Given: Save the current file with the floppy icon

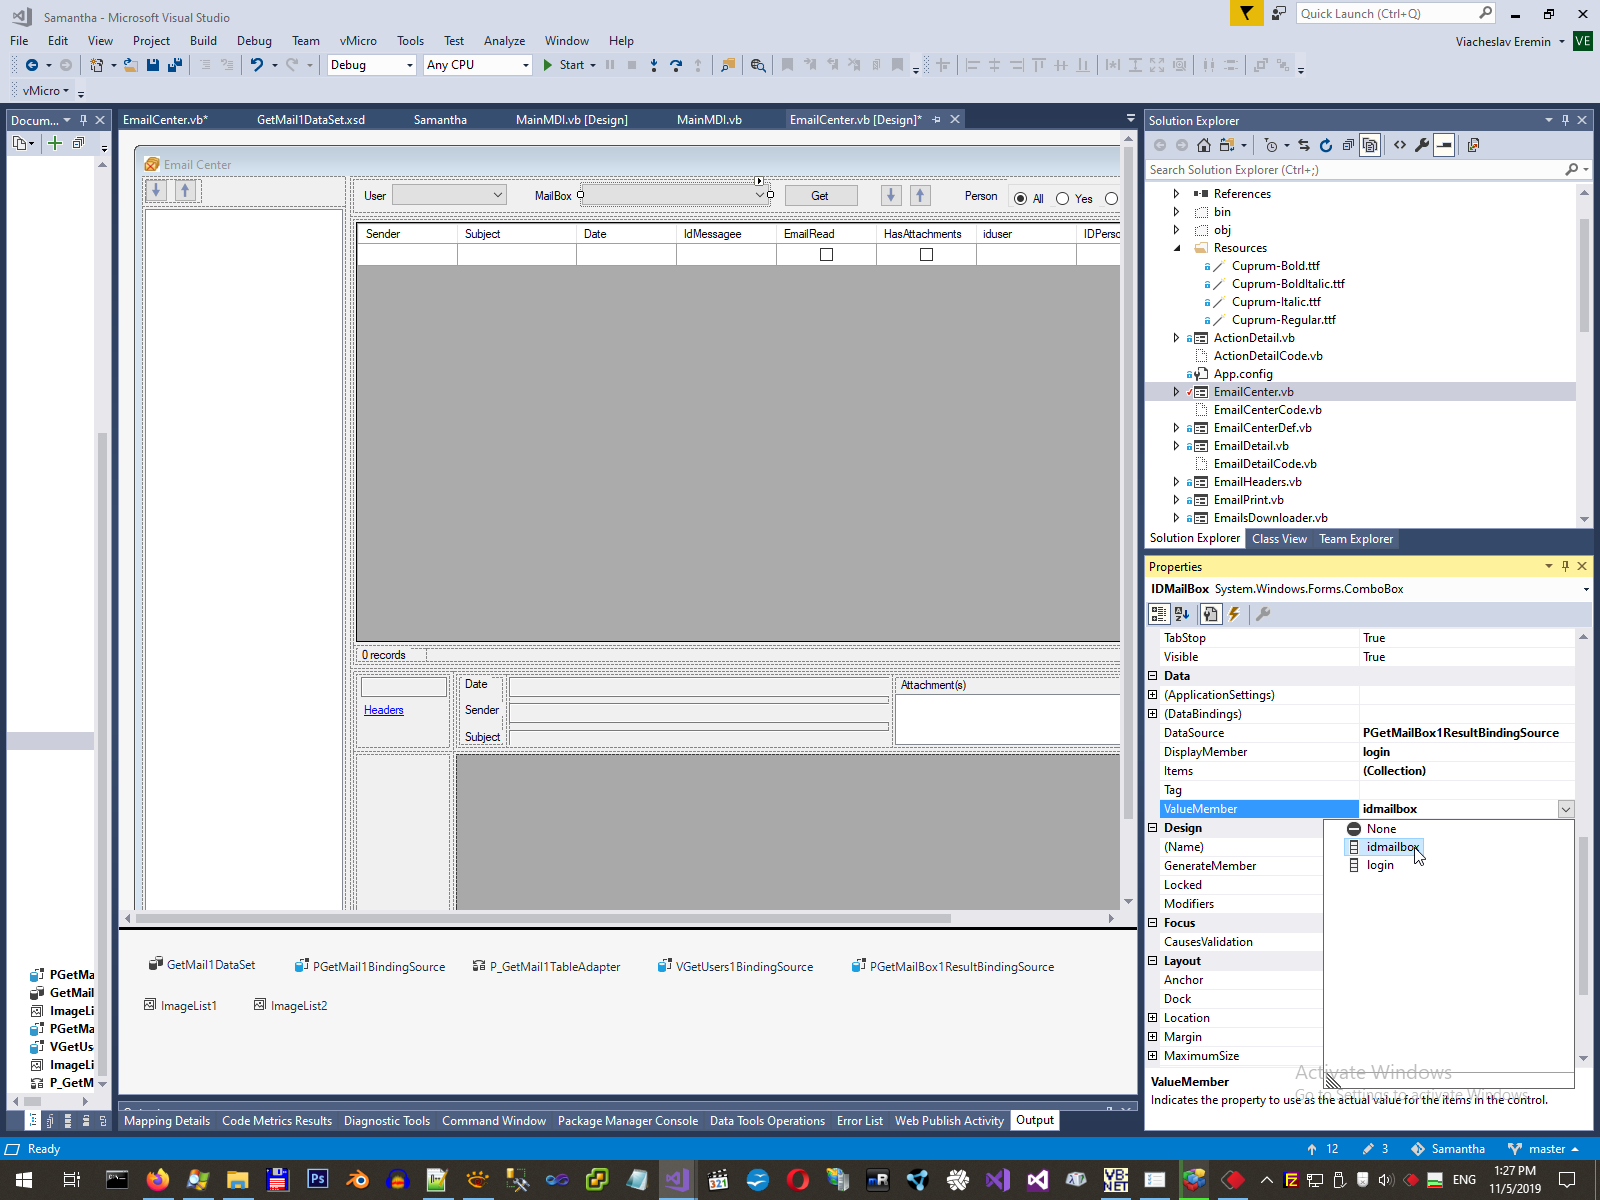Looking at the screenshot, I should 153,65.
